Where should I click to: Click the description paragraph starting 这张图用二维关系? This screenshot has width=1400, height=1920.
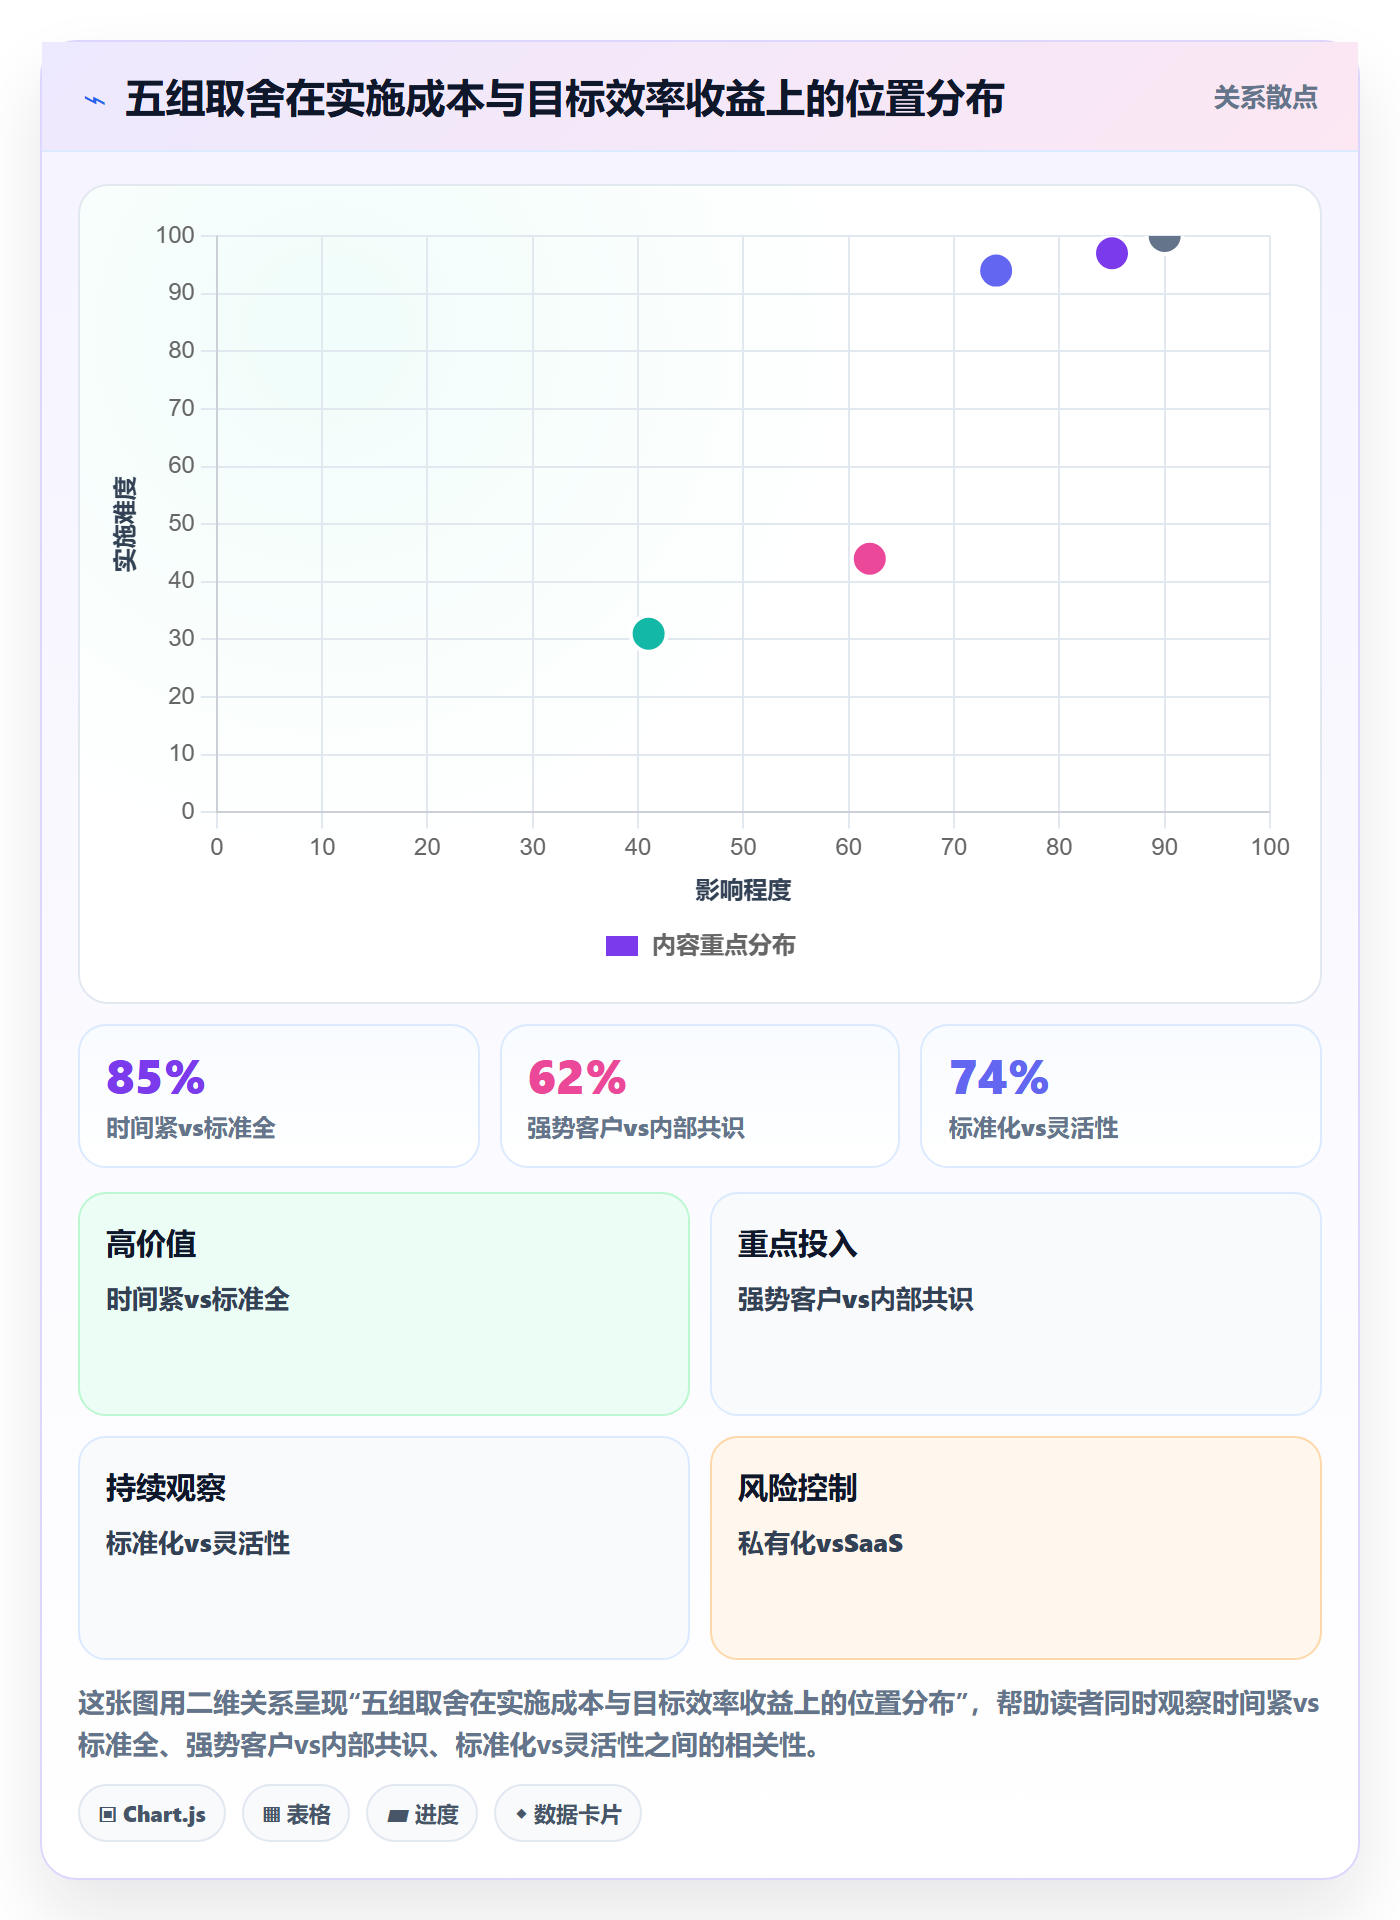(x=700, y=1724)
